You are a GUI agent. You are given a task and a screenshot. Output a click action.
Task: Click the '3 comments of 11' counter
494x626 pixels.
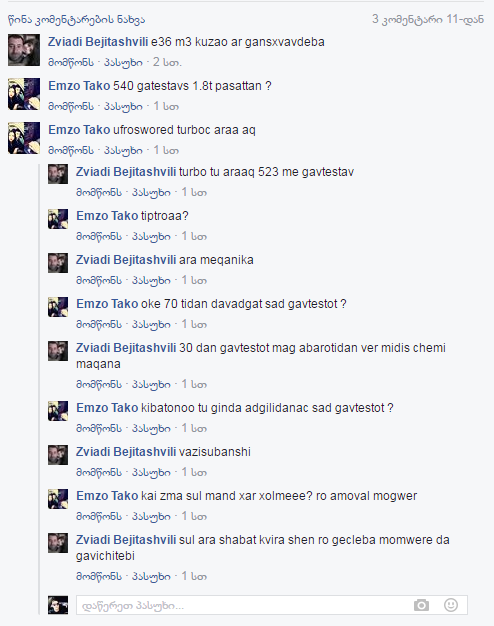(x=428, y=19)
